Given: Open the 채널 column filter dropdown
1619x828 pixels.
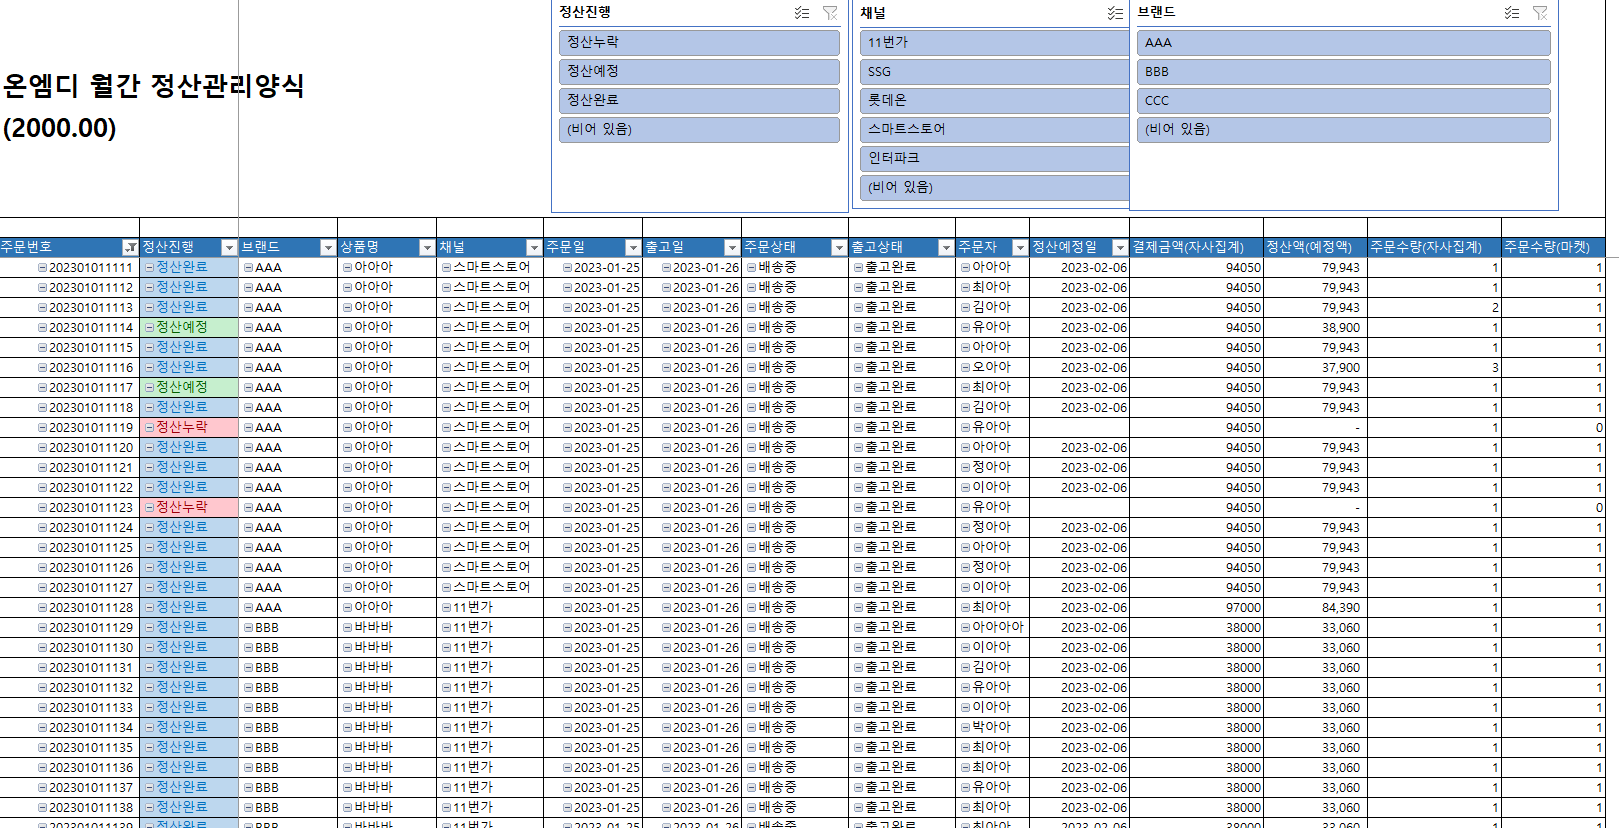Looking at the screenshot, I should tap(533, 247).
